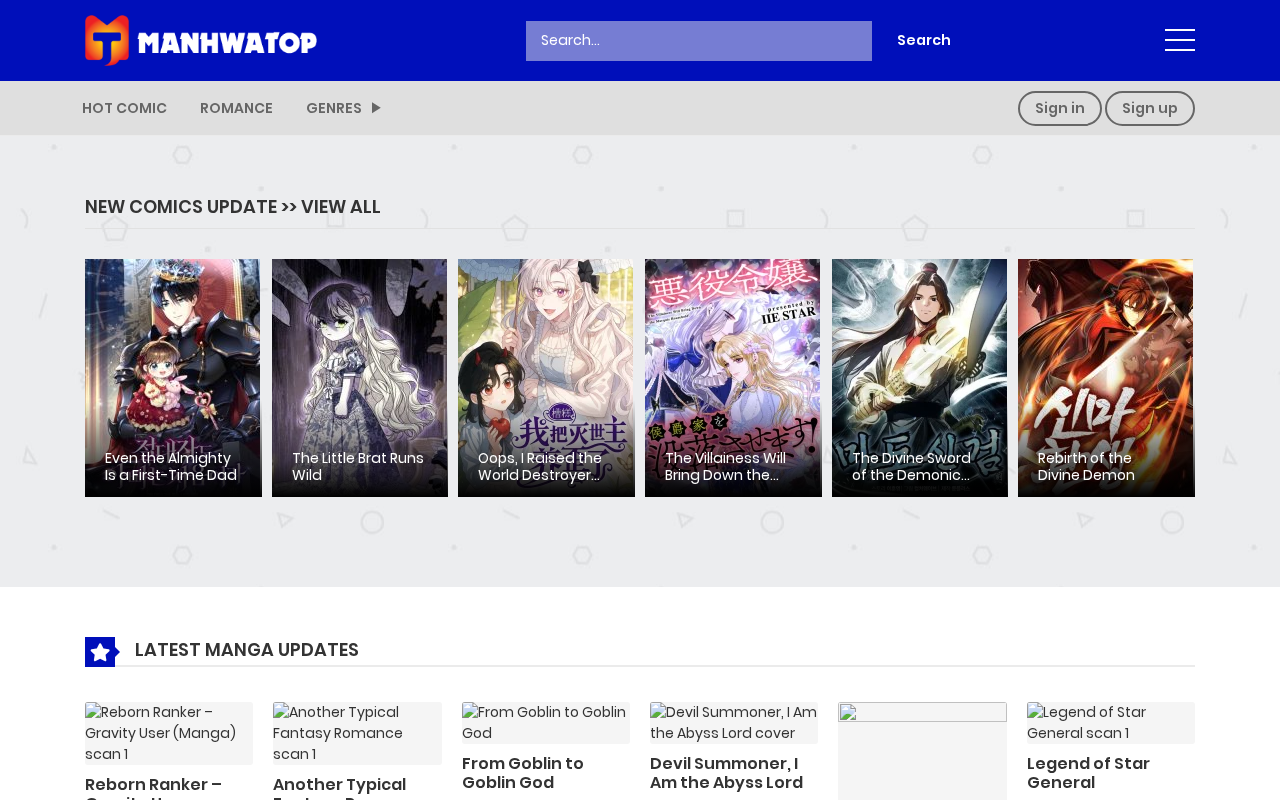
Task: Open The Villainess Will Bring Down cover
Action: (x=733, y=378)
